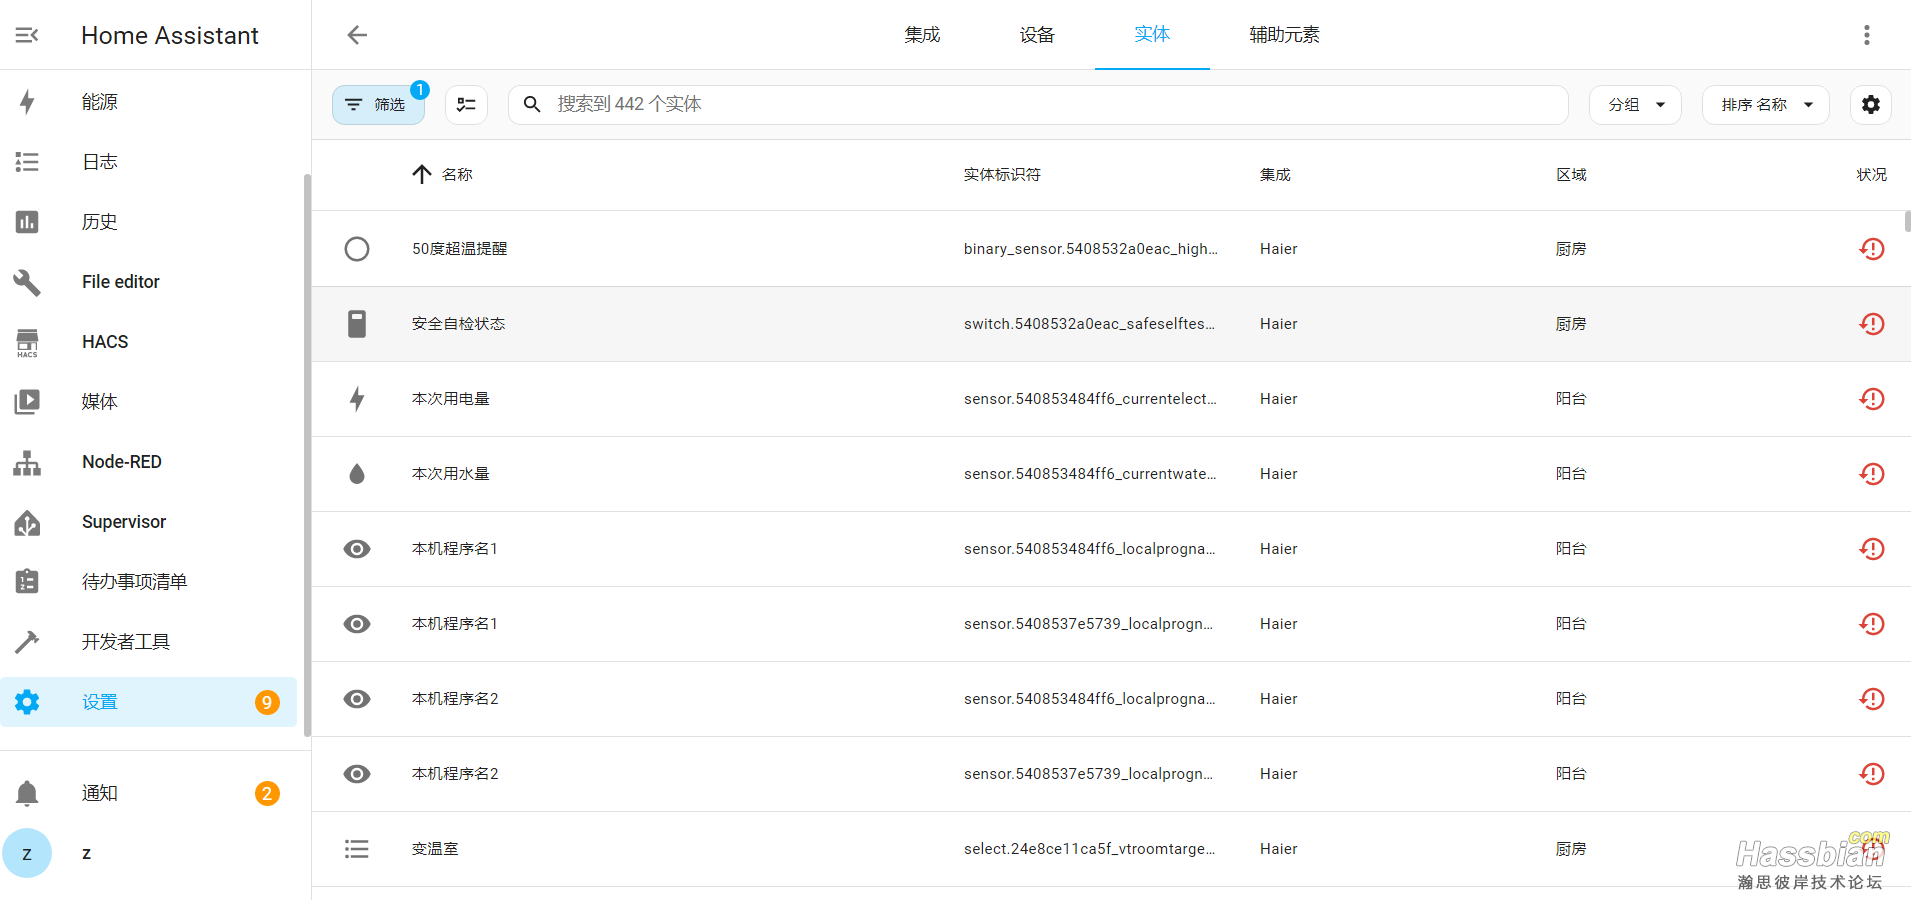
Task: Switch to the 设备 tab
Action: coord(1037,35)
